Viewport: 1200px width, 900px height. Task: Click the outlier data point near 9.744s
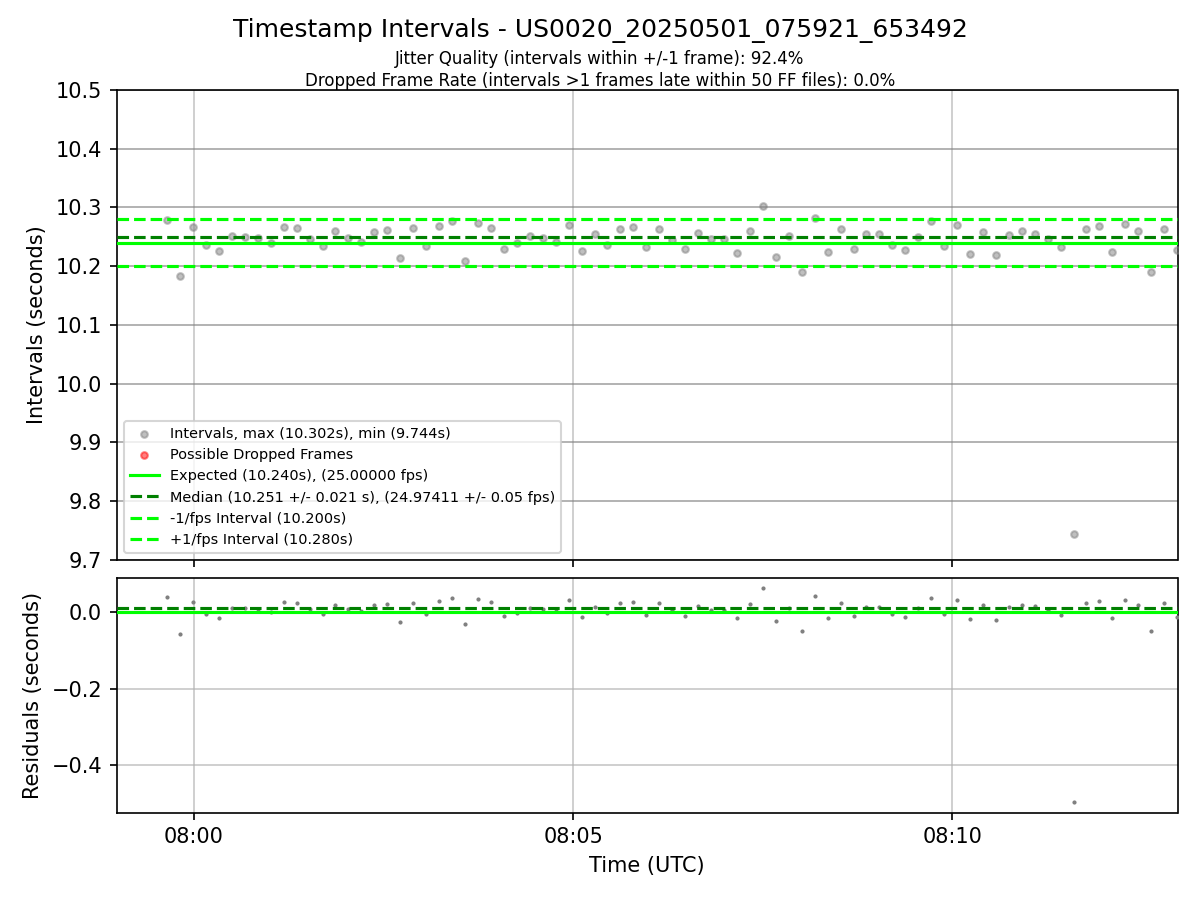pos(1074,534)
